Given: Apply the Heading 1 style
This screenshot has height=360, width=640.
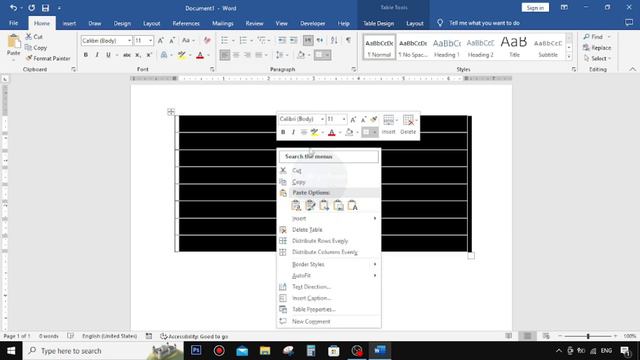Looking at the screenshot, I should tap(447, 47).
